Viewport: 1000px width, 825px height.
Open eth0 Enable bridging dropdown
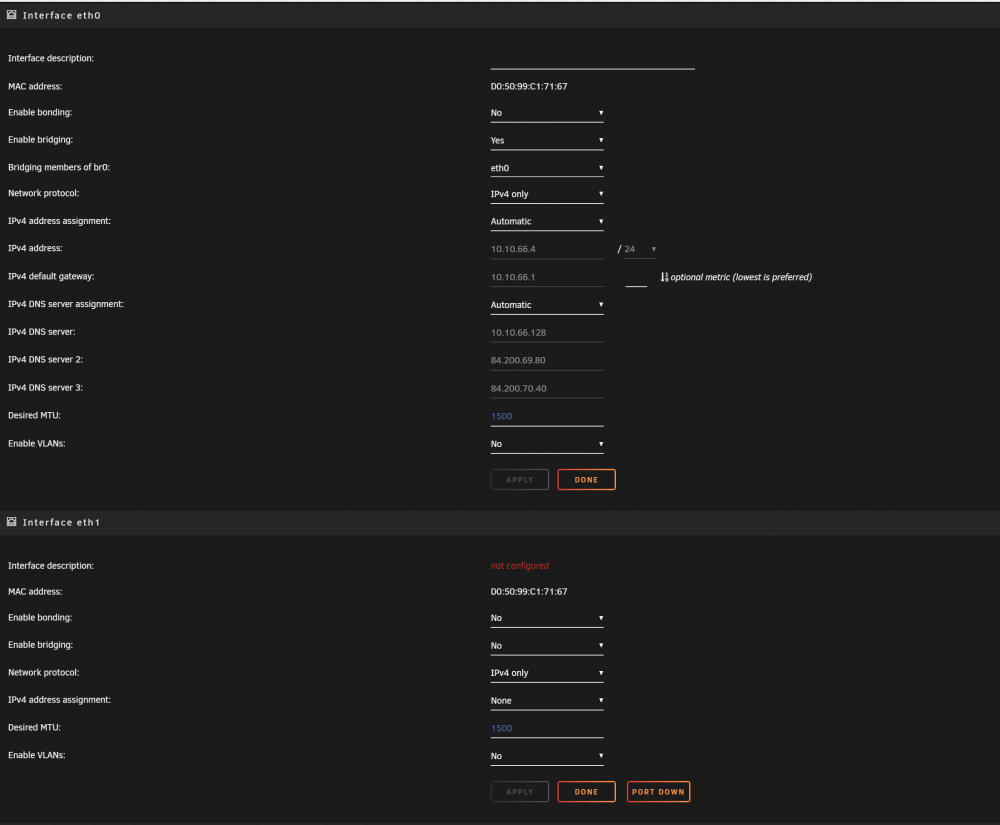[x=547, y=140]
